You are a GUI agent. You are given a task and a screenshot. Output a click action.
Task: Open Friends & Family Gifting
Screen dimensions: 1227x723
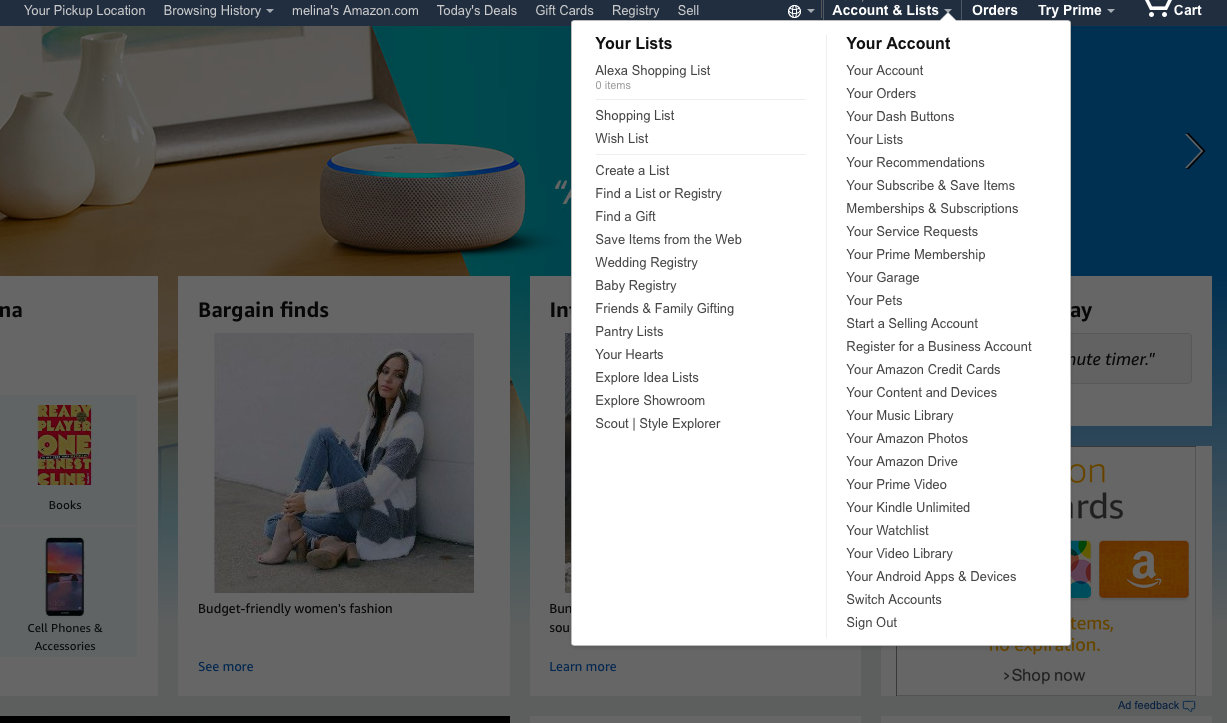click(x=664, y=308)
